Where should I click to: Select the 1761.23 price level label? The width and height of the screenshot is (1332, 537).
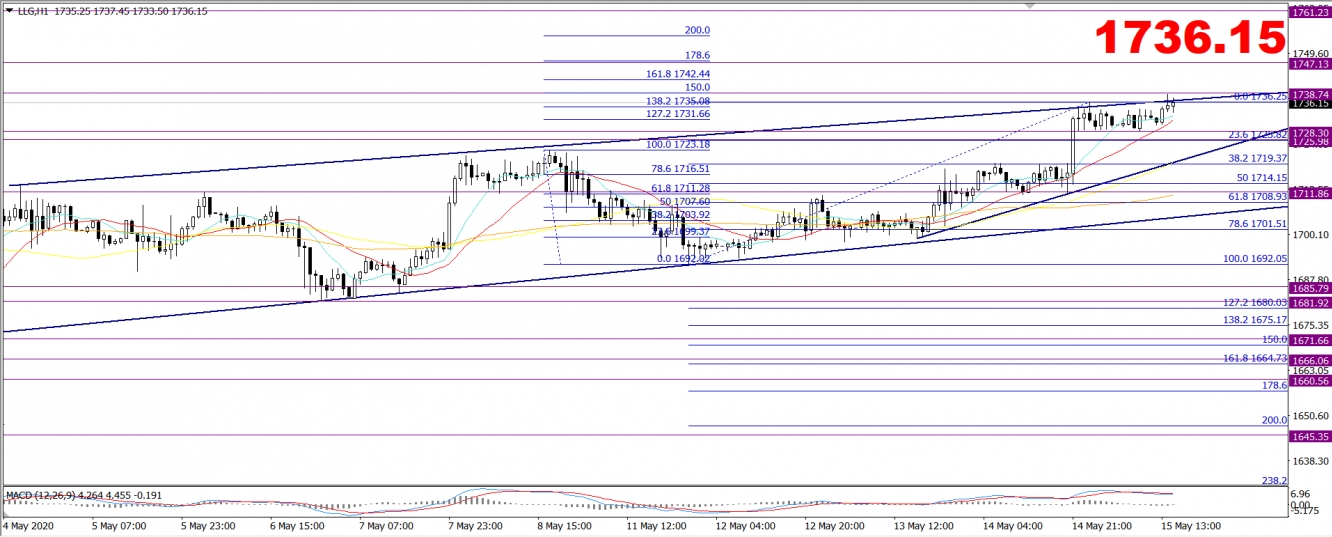pos(1309,12)
